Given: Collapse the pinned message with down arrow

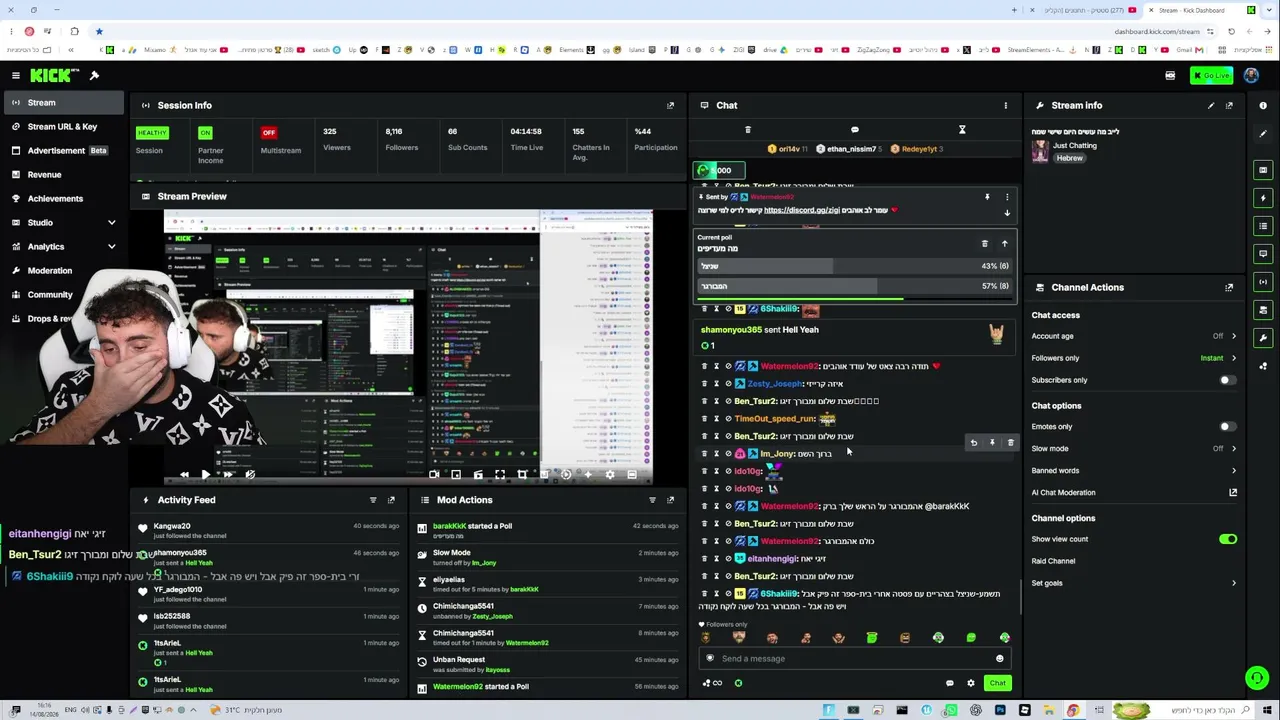Looking at the screenshot, I should (x=1007, y=213).
